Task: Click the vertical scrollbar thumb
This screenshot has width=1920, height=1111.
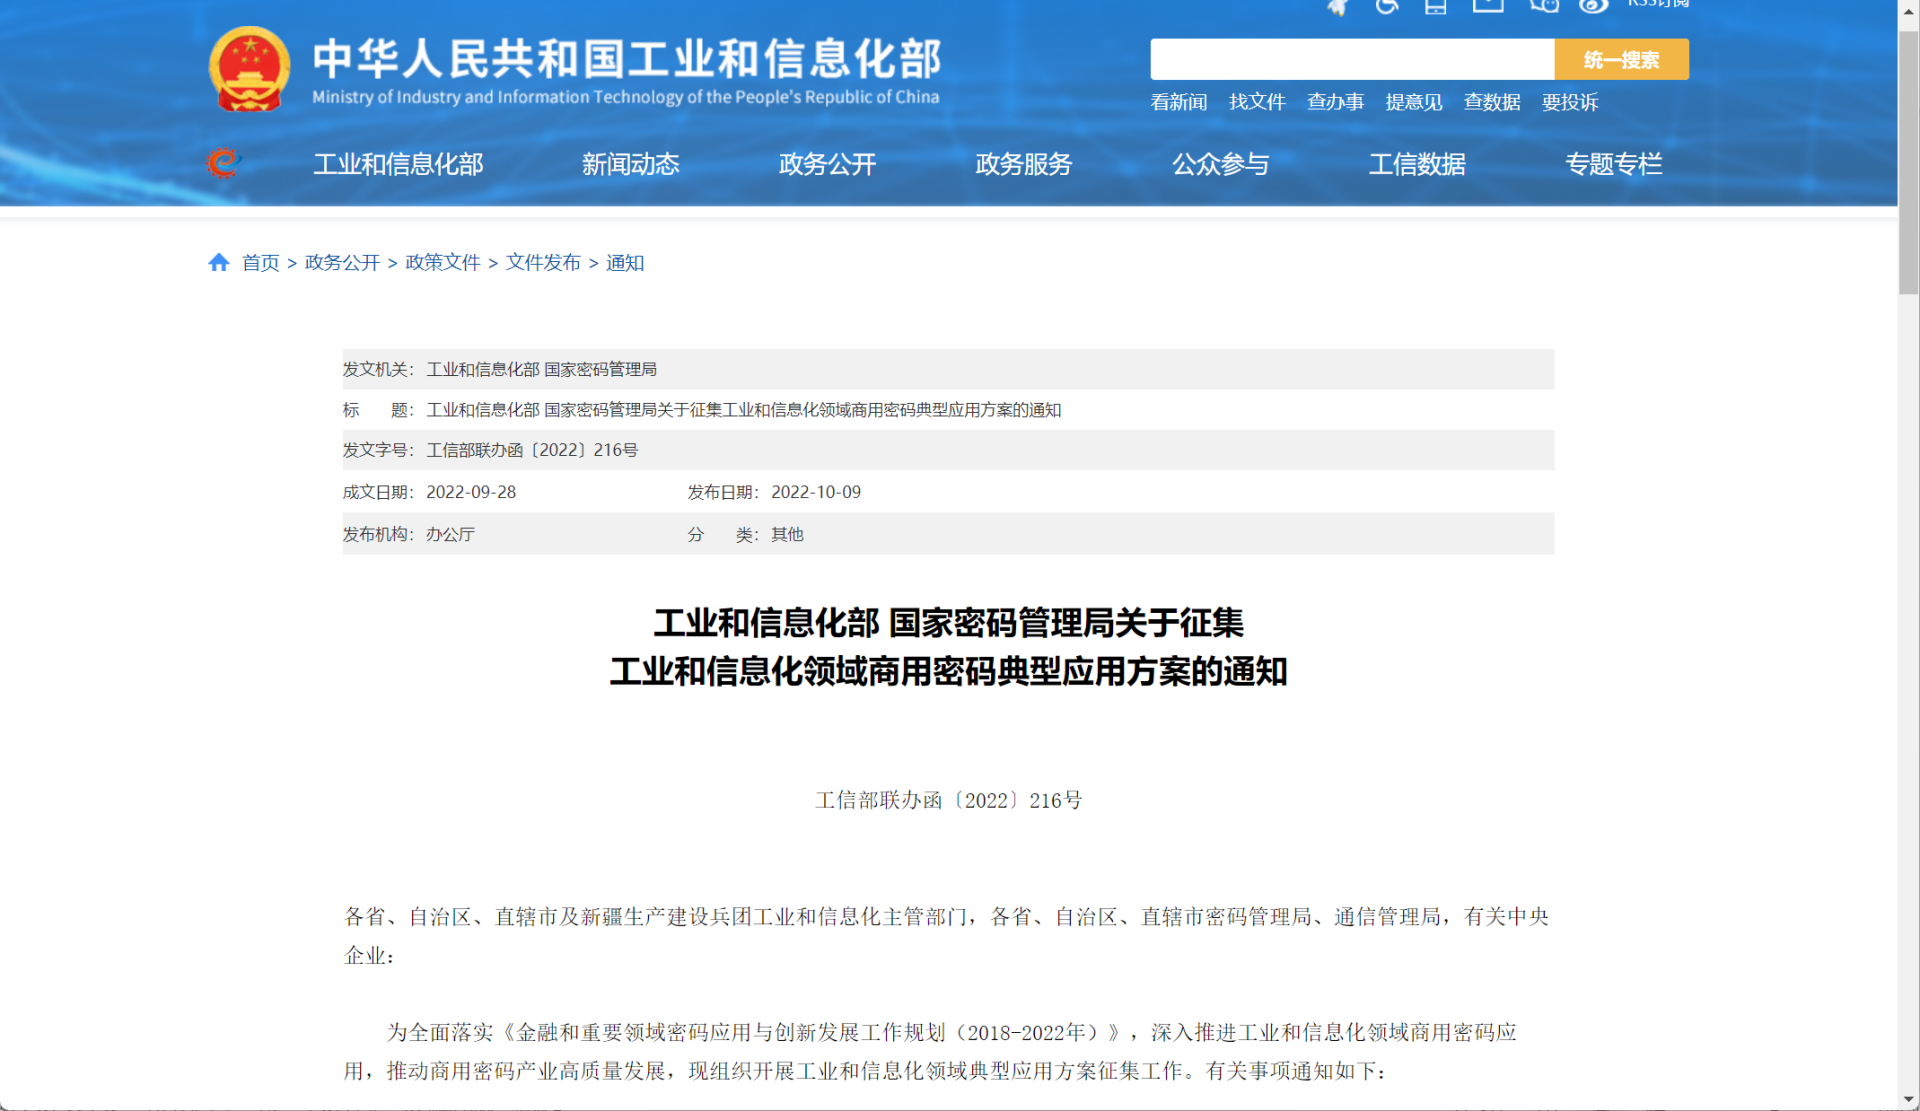Action: [x=1908, y=162]
